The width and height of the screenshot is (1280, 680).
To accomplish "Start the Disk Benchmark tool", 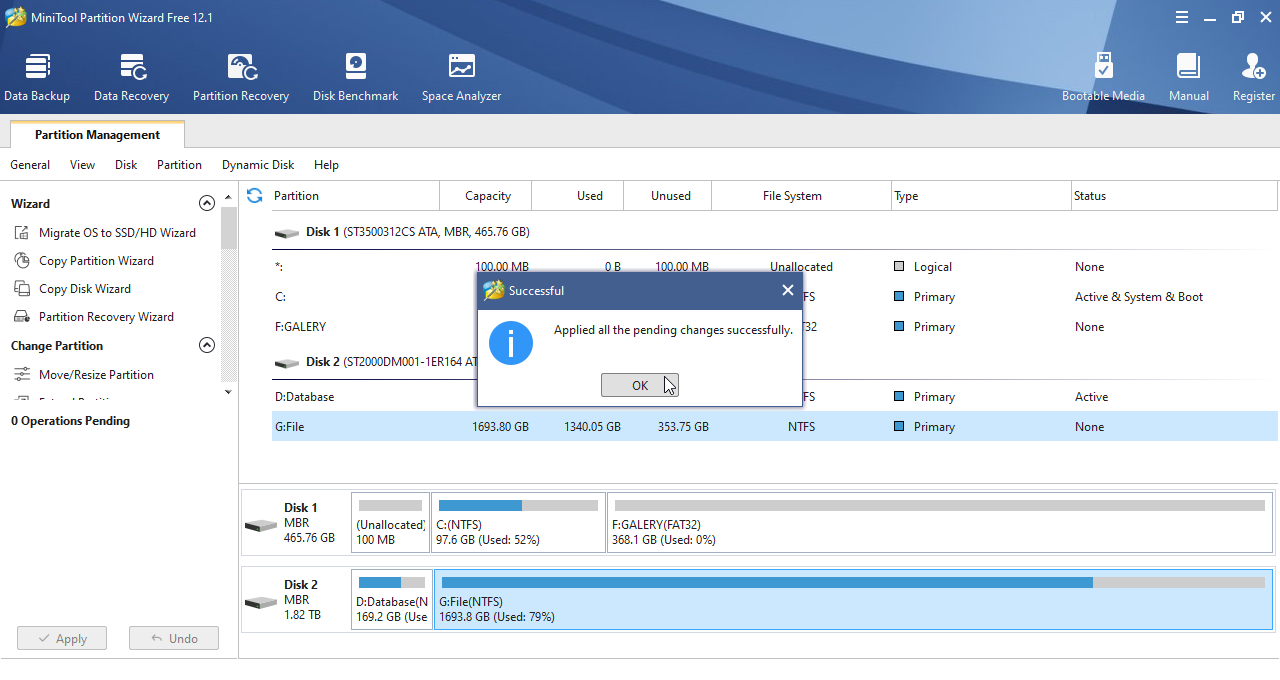I will (355, 78).
